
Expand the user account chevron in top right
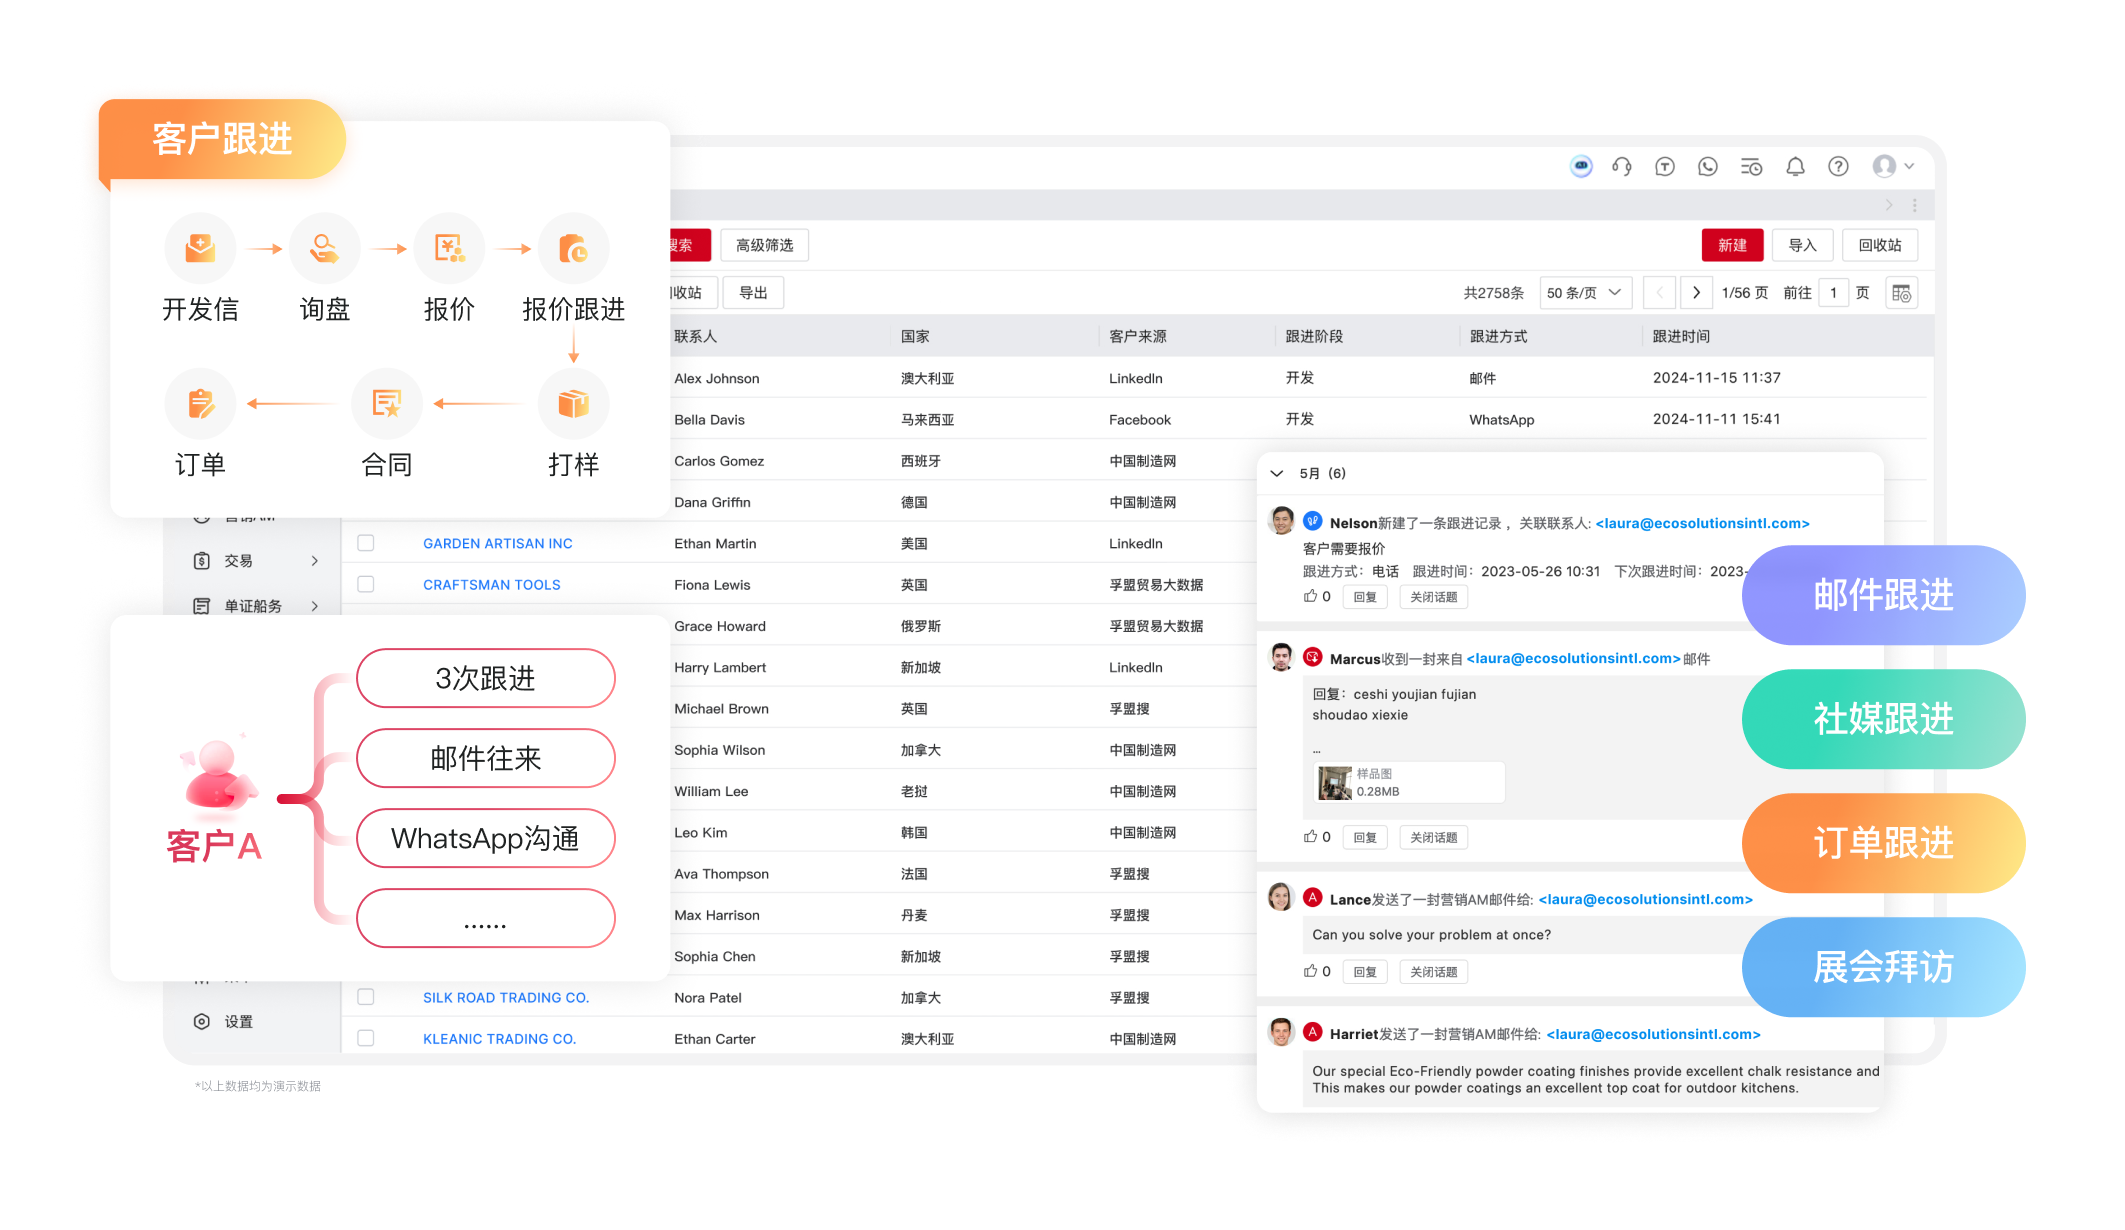click(x=1908, y=166)
